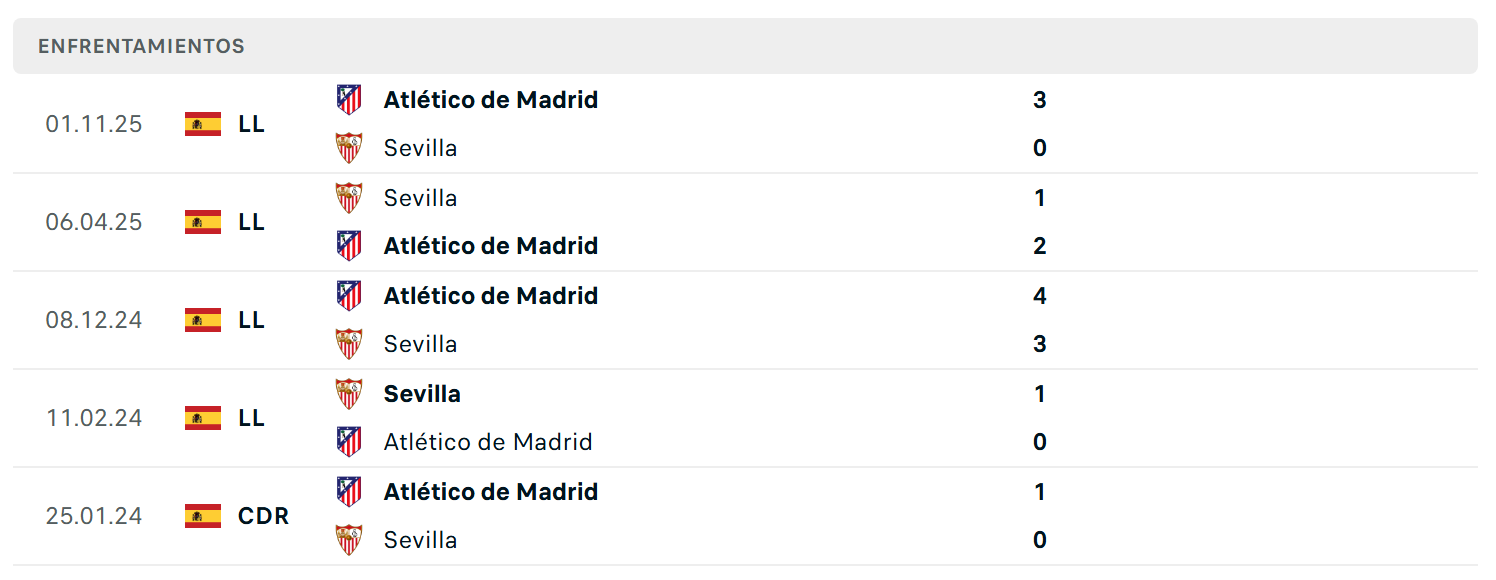This screenshot has height=580, width=1496.
Task: Click Spain flag next to CDR competition
Action: point(203,516)
